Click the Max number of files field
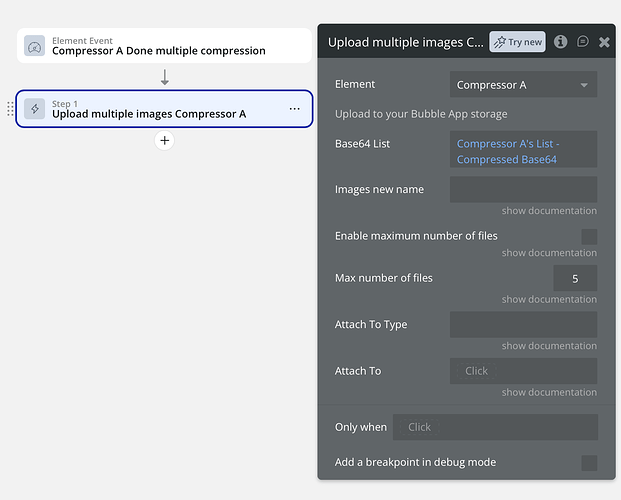 575,279
